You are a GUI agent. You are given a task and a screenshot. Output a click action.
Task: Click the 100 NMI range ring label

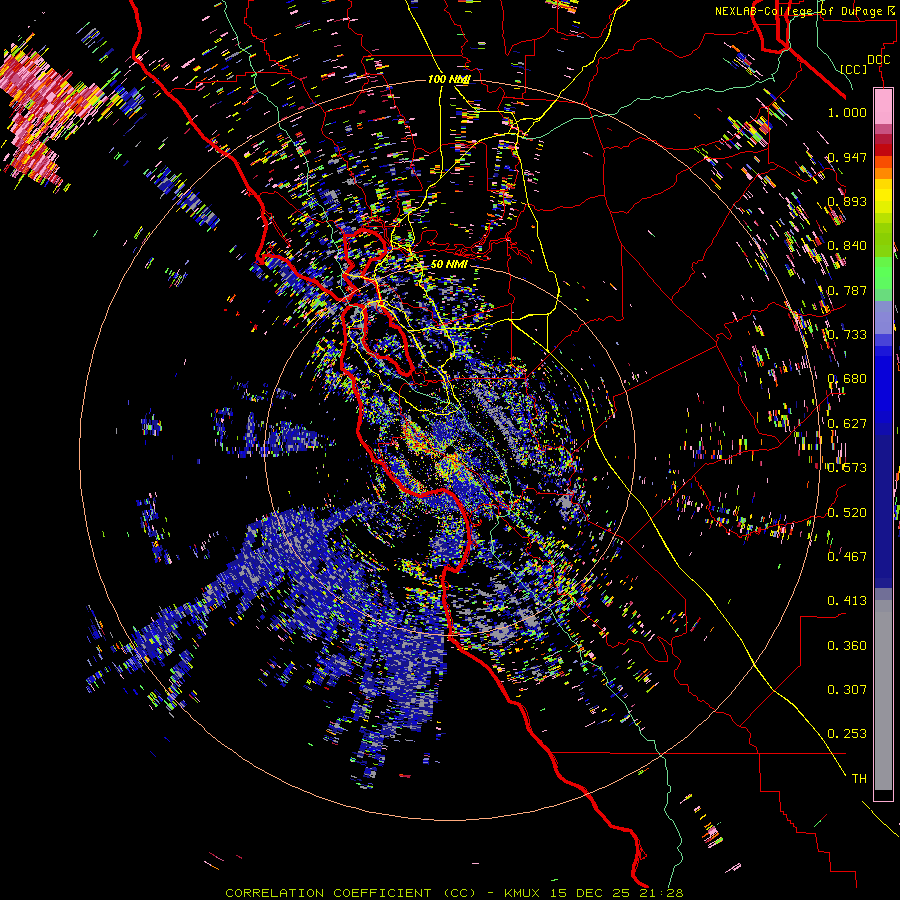coord(448,79)
